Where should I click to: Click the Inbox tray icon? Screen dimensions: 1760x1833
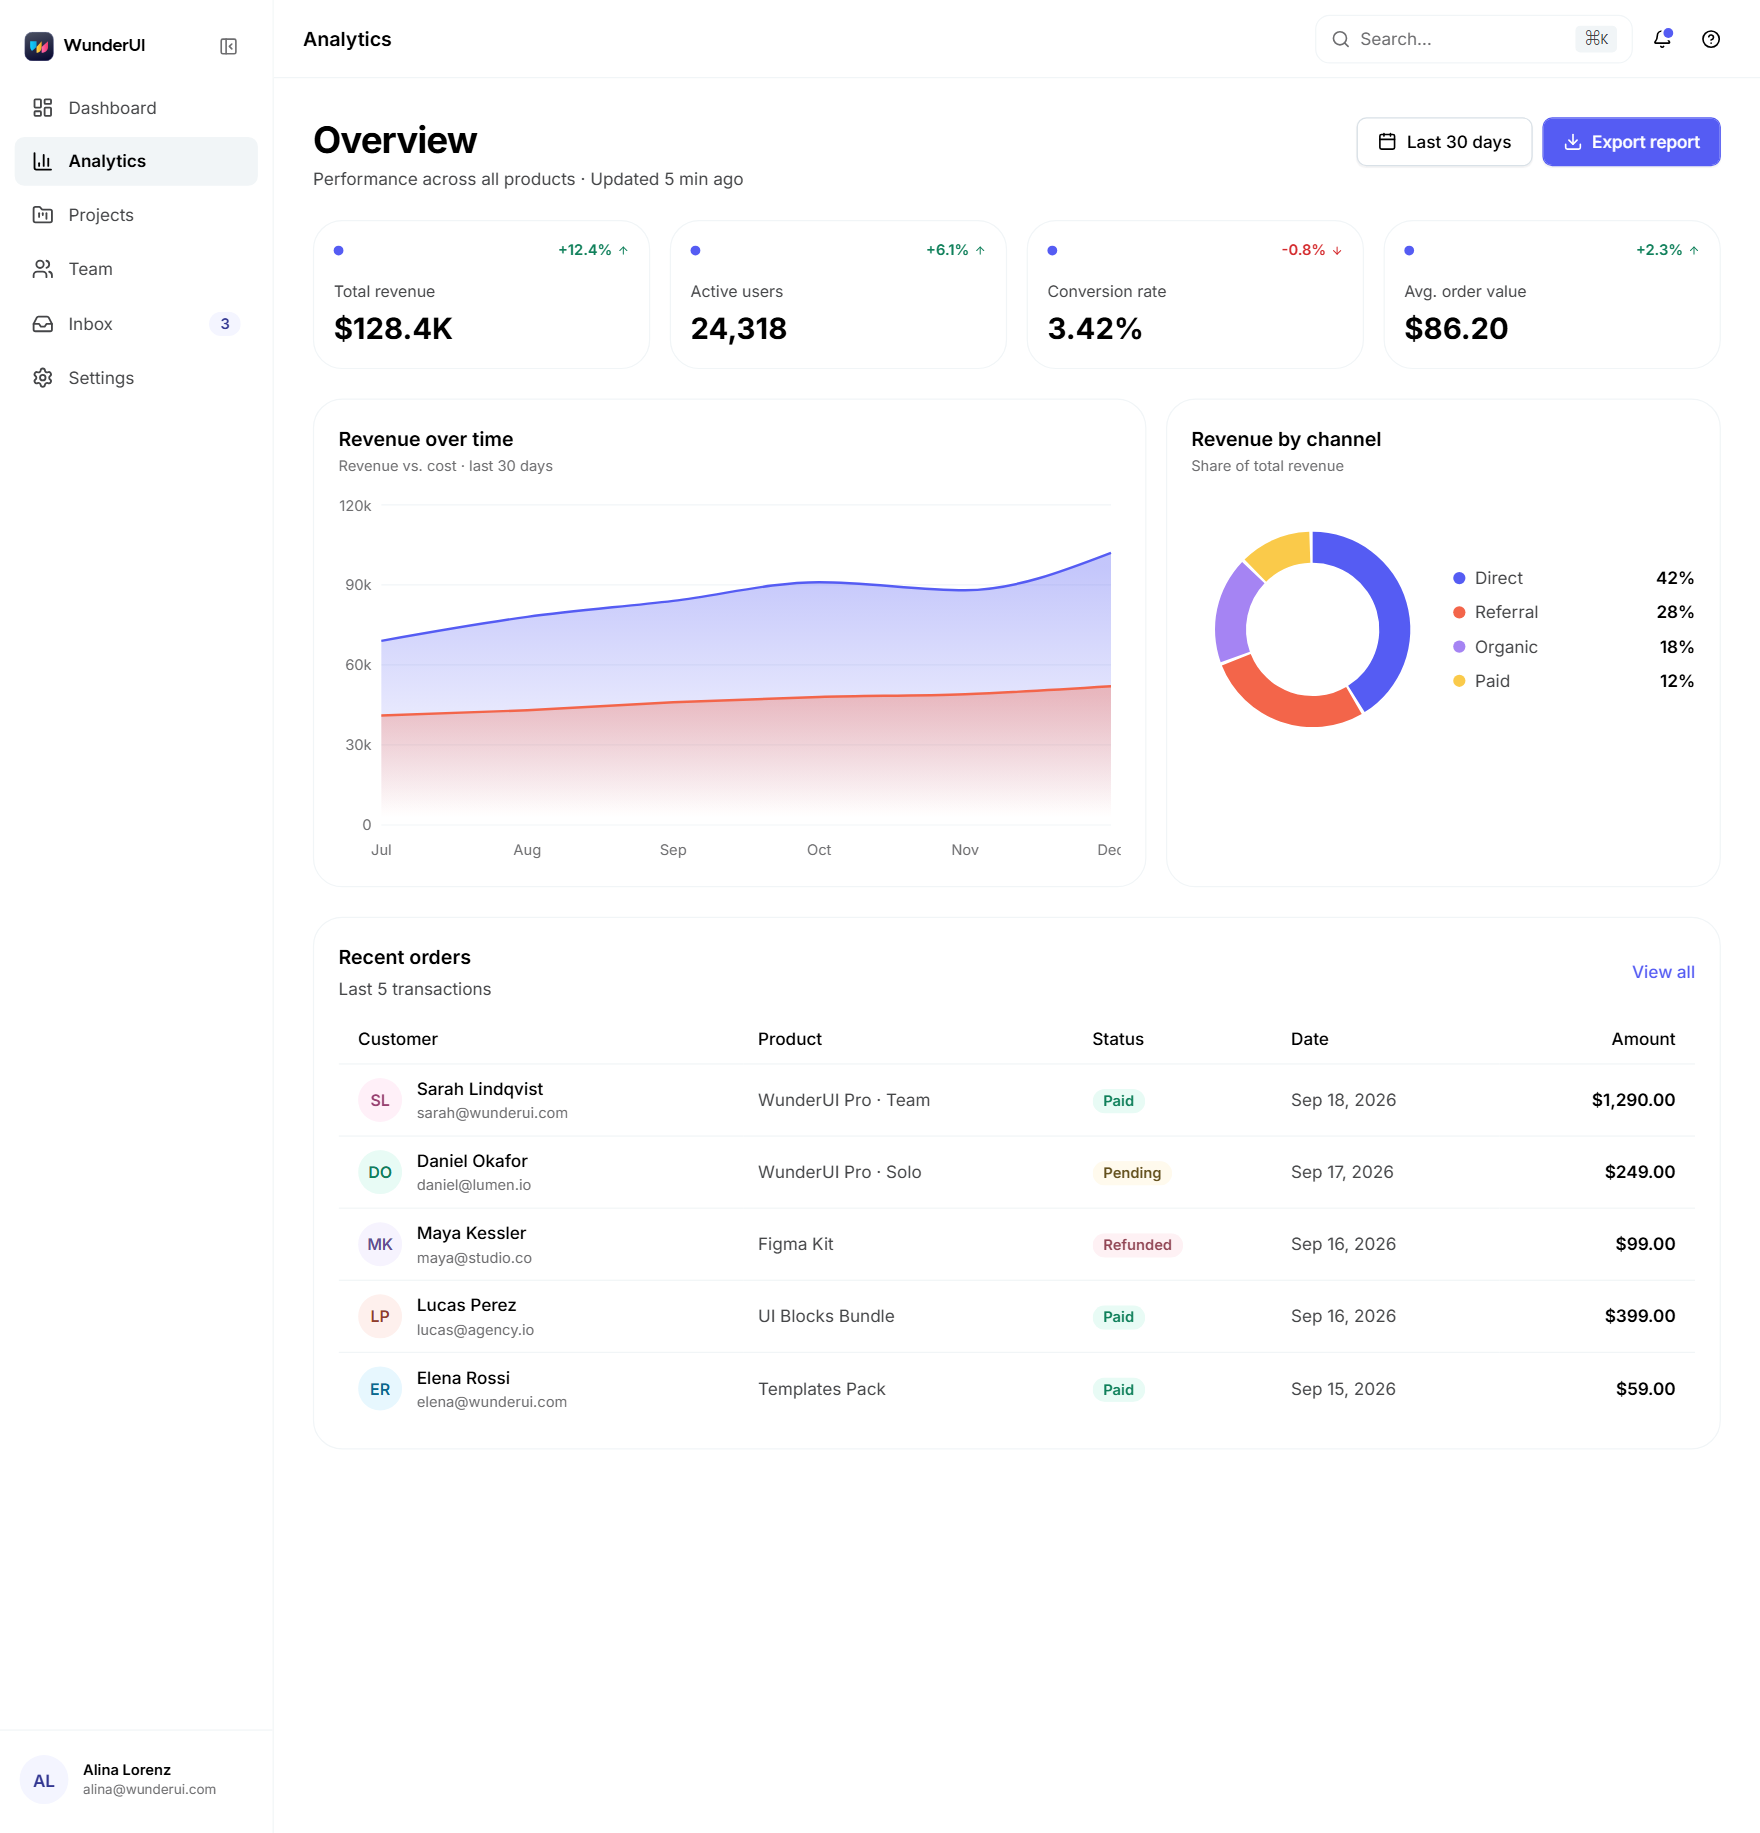point(42,324)
